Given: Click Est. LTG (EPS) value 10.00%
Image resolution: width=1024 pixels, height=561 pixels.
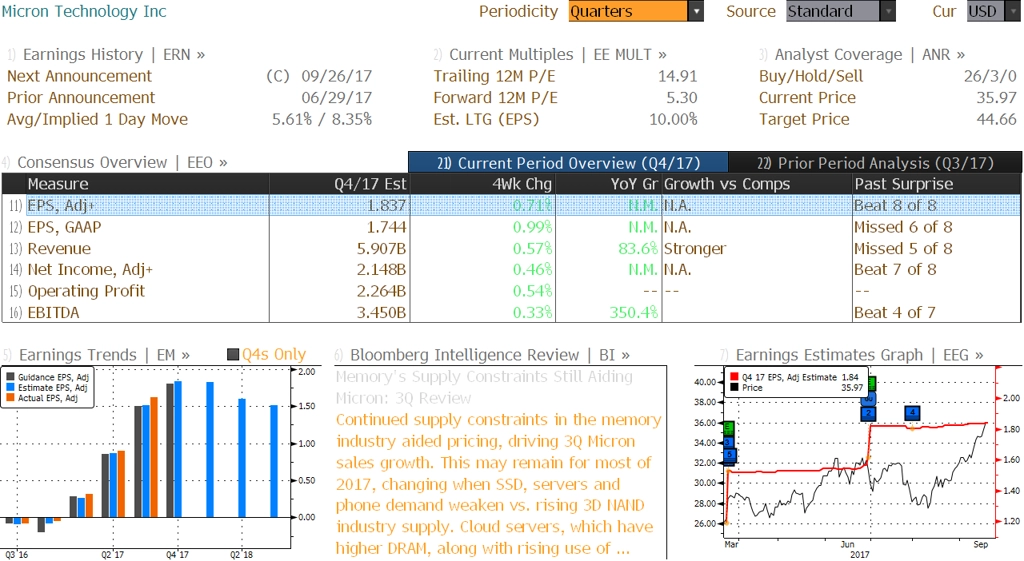Looking at the screenshot, I should [x=673, y=119].
